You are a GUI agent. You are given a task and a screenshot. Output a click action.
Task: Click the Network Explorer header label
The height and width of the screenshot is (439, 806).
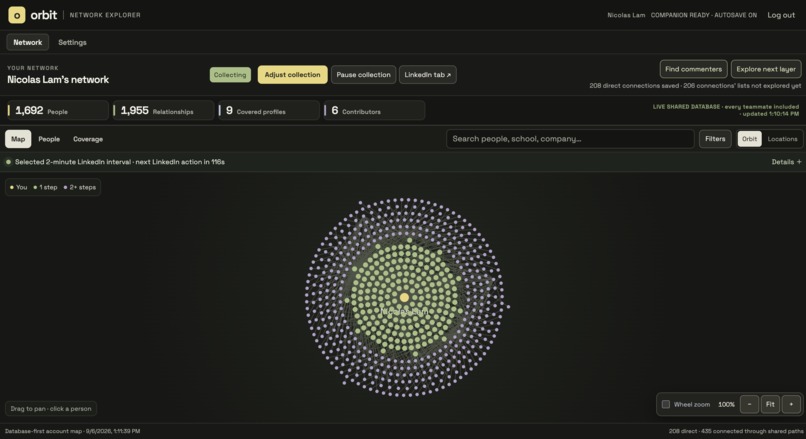pos(105,15)
